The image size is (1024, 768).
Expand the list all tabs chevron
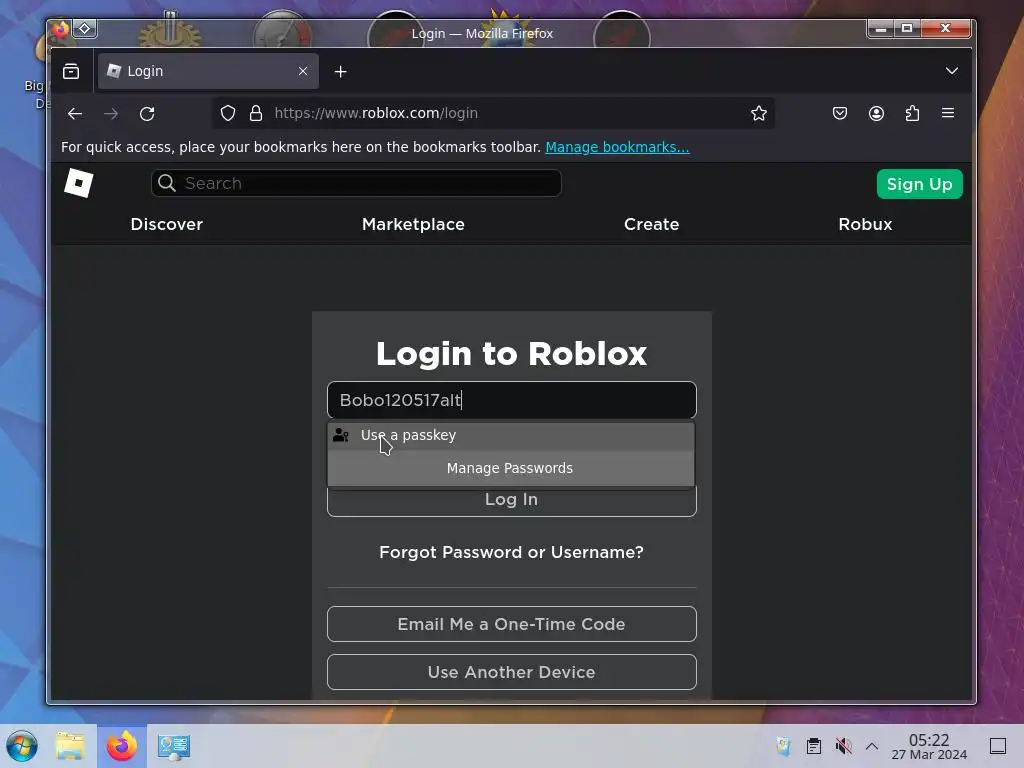[952, 71]
